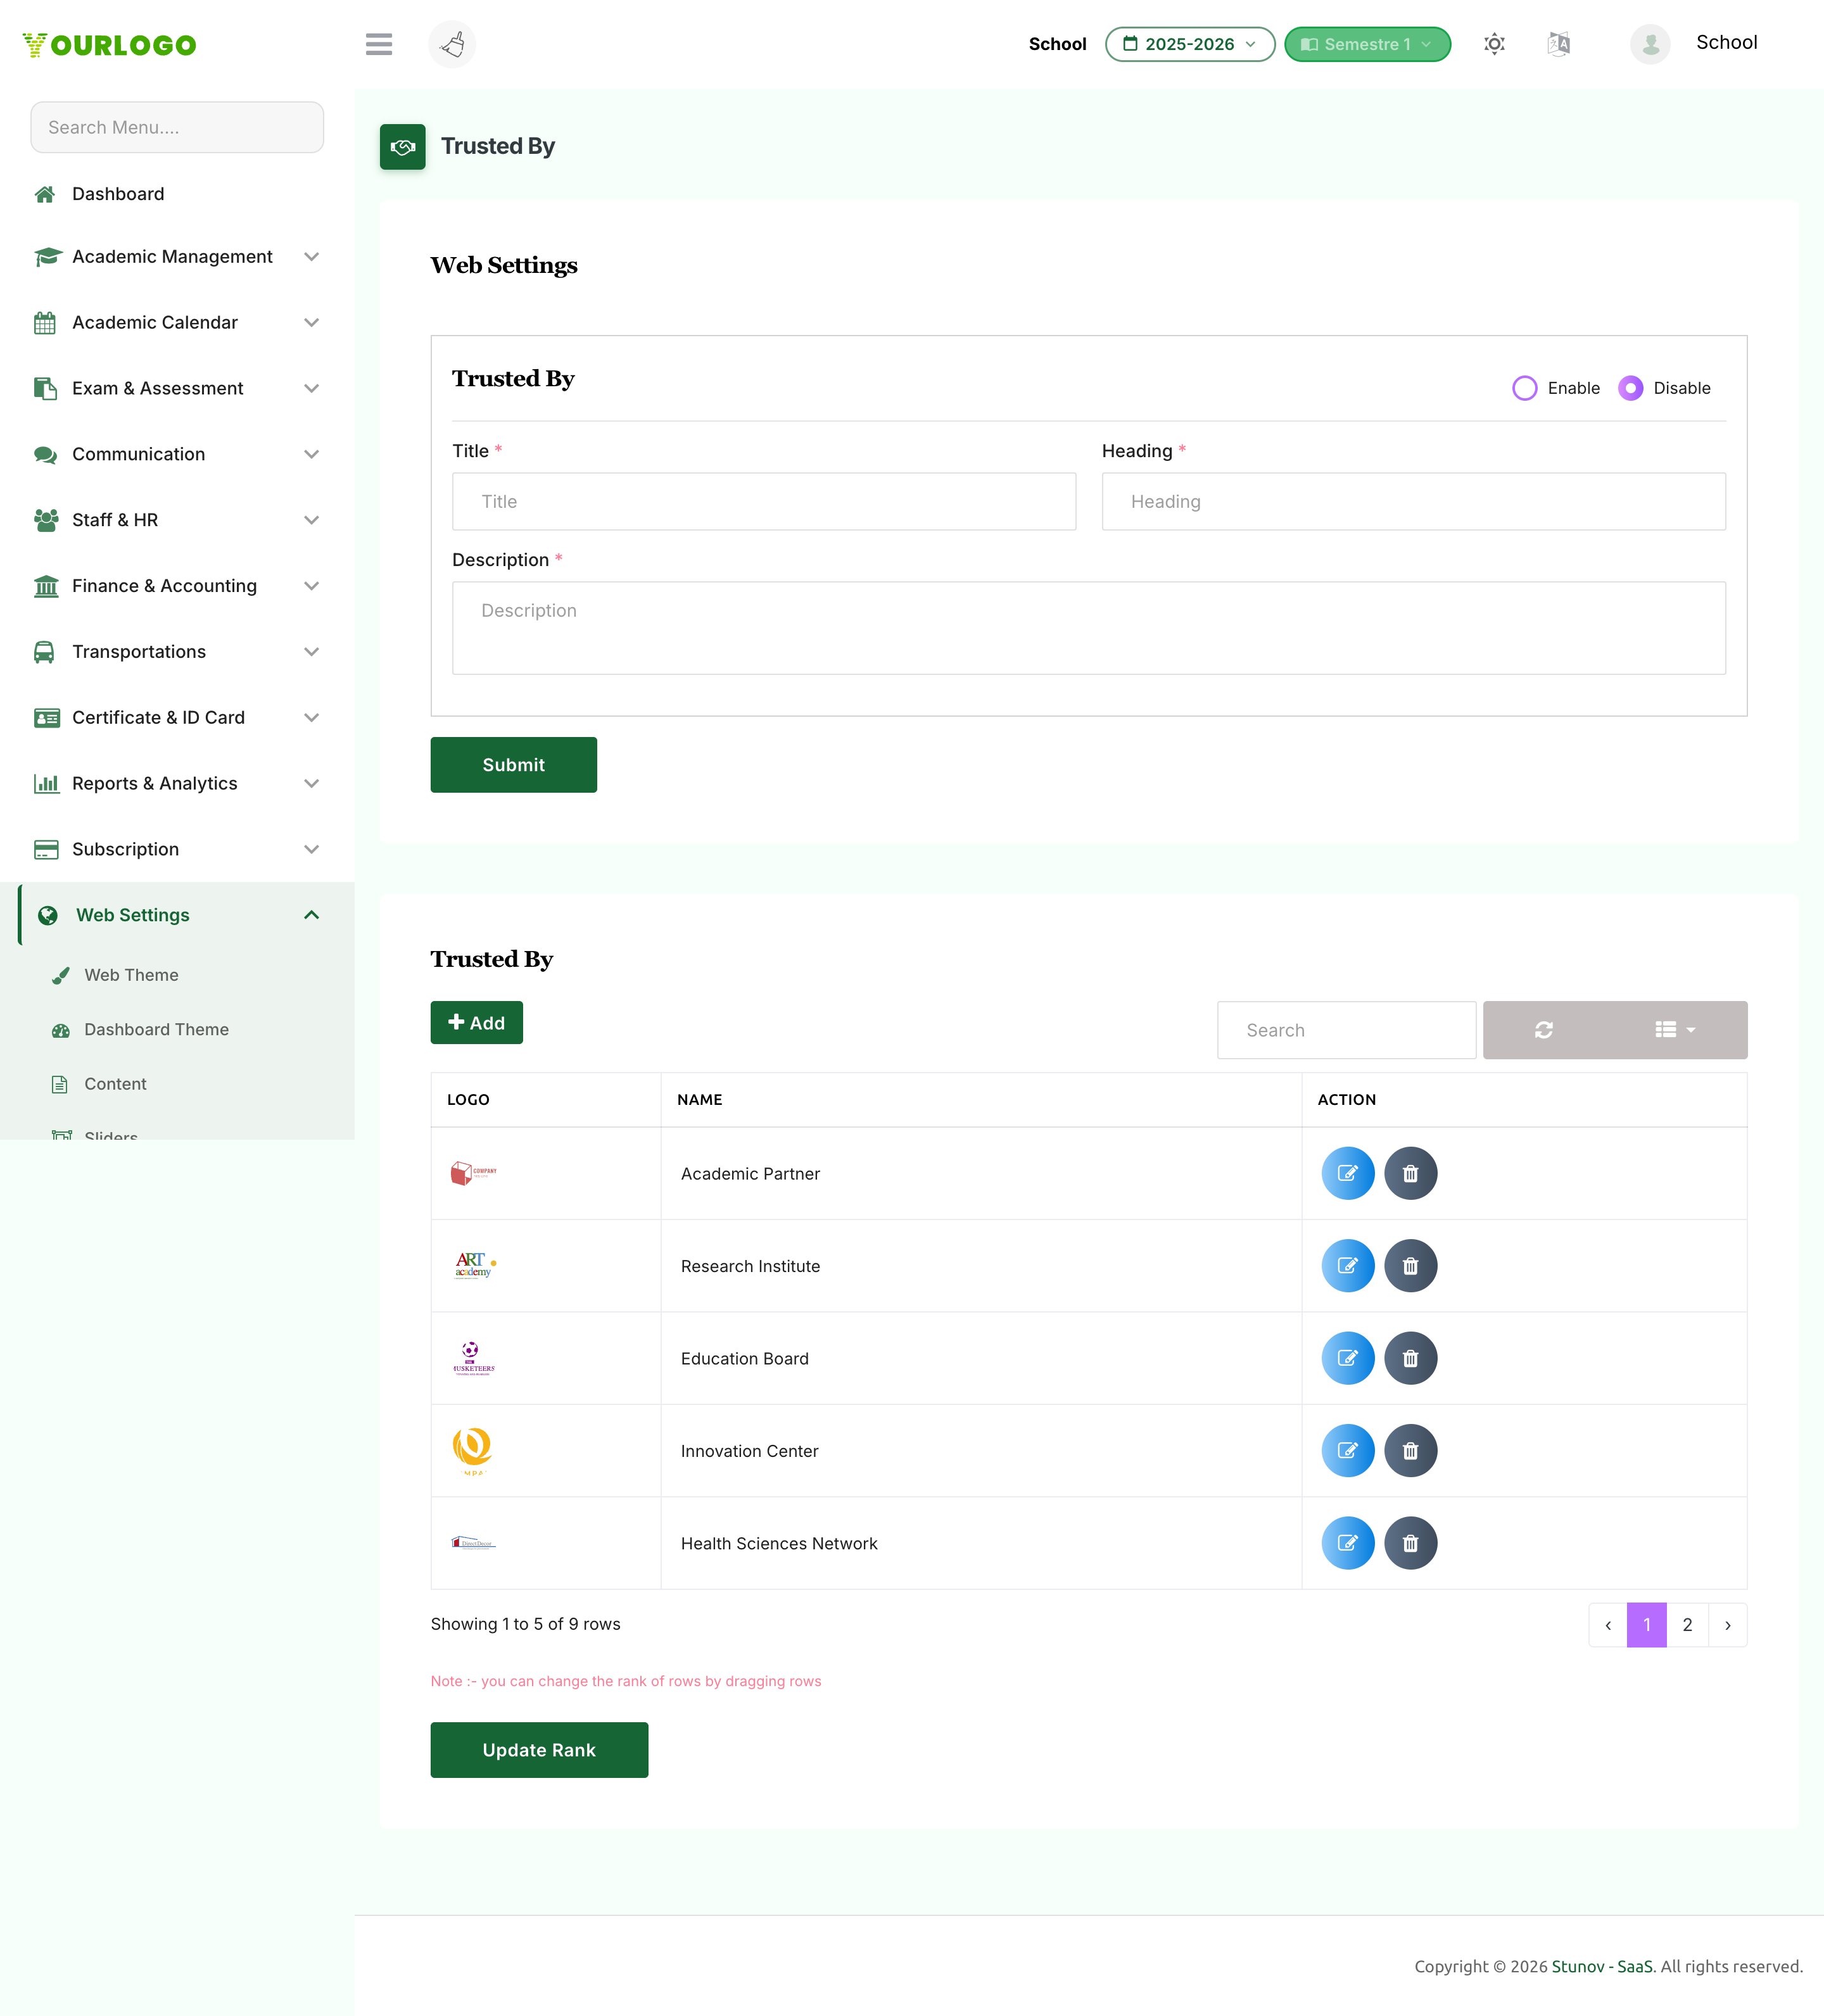Switch theme with the sun icon
The width and height of the screenshot is (1824, 2016).
click(x=1494, y=44)
